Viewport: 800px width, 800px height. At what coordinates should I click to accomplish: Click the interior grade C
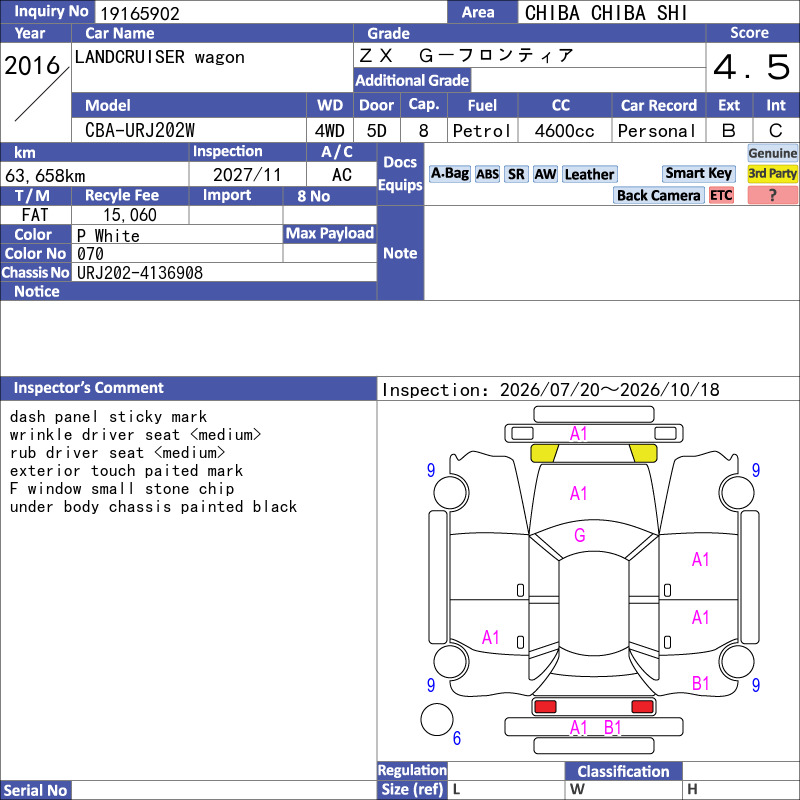776,131
